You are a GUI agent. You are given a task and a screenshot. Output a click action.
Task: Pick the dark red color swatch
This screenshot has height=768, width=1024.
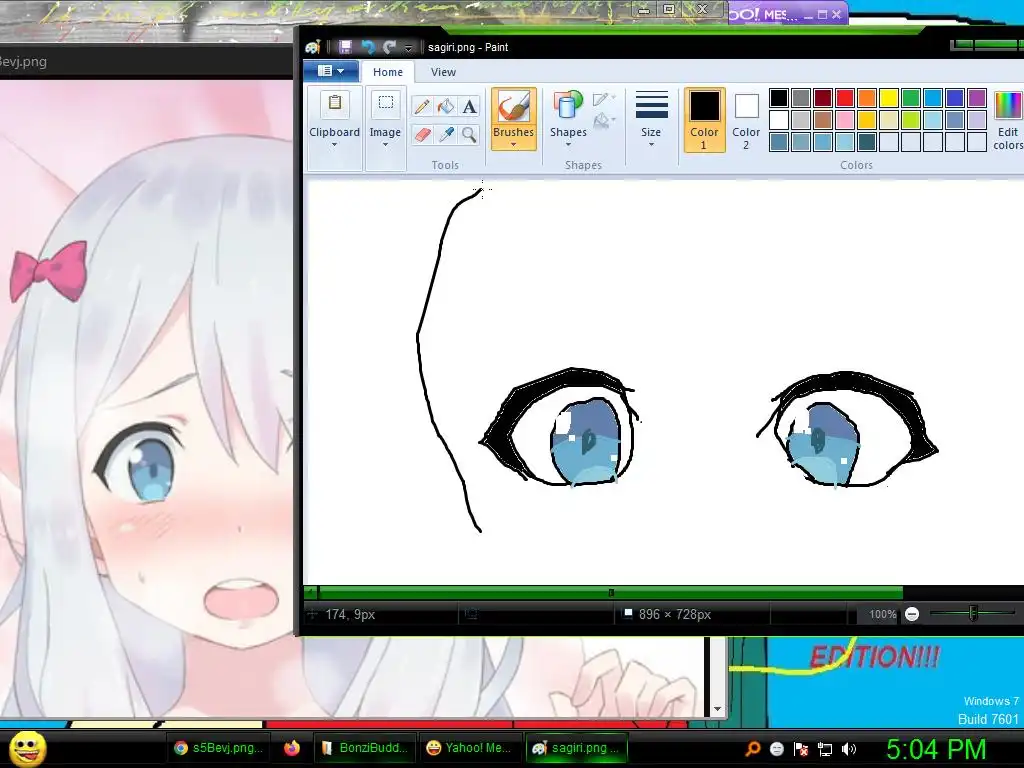(x=823, y=98)
